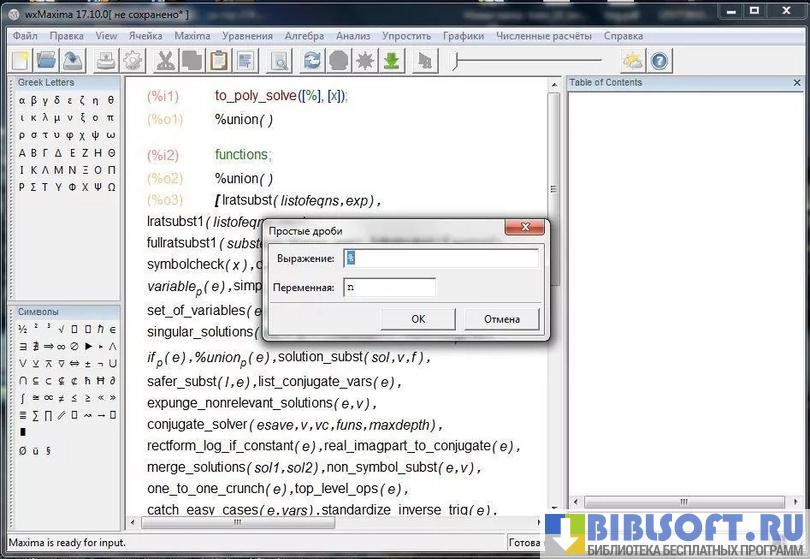
Task: Open Help with the question mark icon
Action: 660,61
